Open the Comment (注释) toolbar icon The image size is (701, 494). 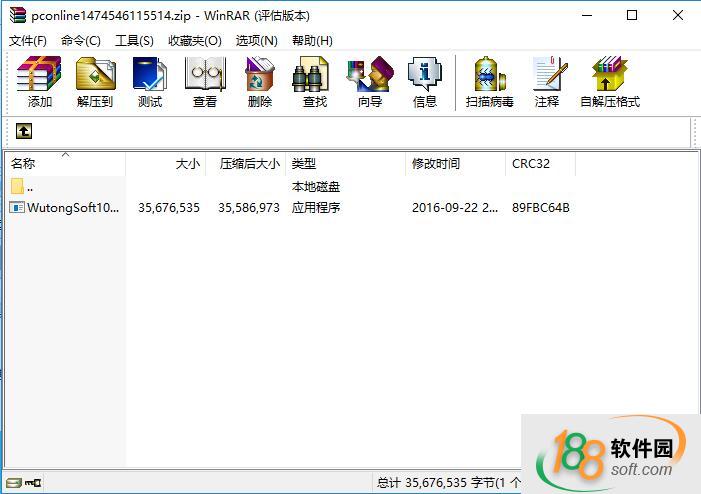coord(547,81)
